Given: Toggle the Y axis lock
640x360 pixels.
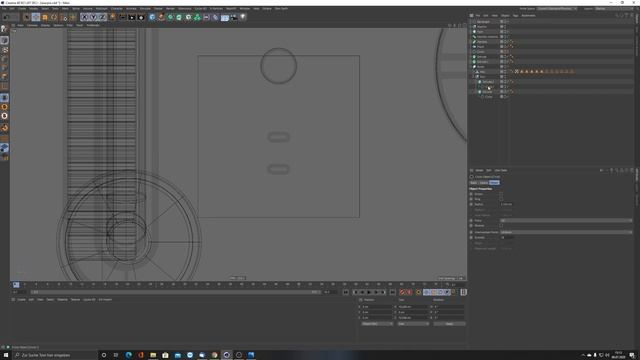Looking at the screenshot, I should point(93,17).
